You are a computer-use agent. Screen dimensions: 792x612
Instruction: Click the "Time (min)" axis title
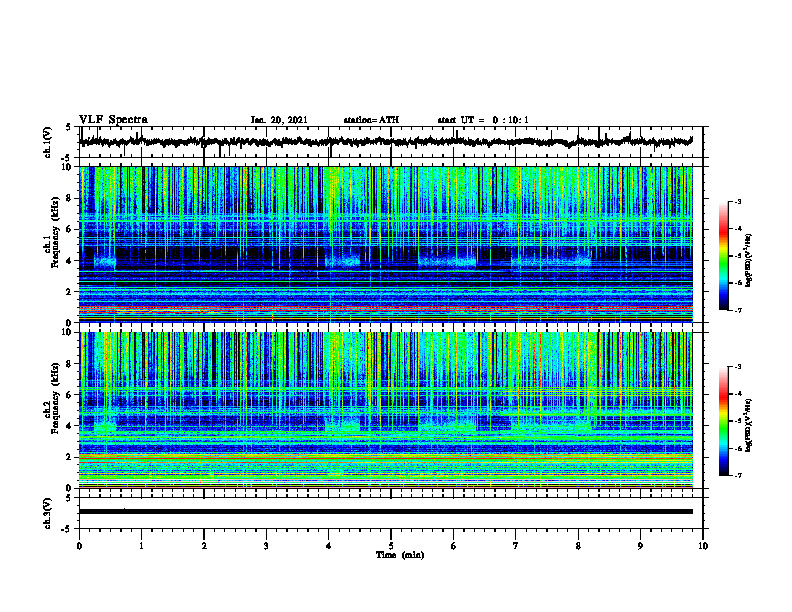tap(400, 555)
